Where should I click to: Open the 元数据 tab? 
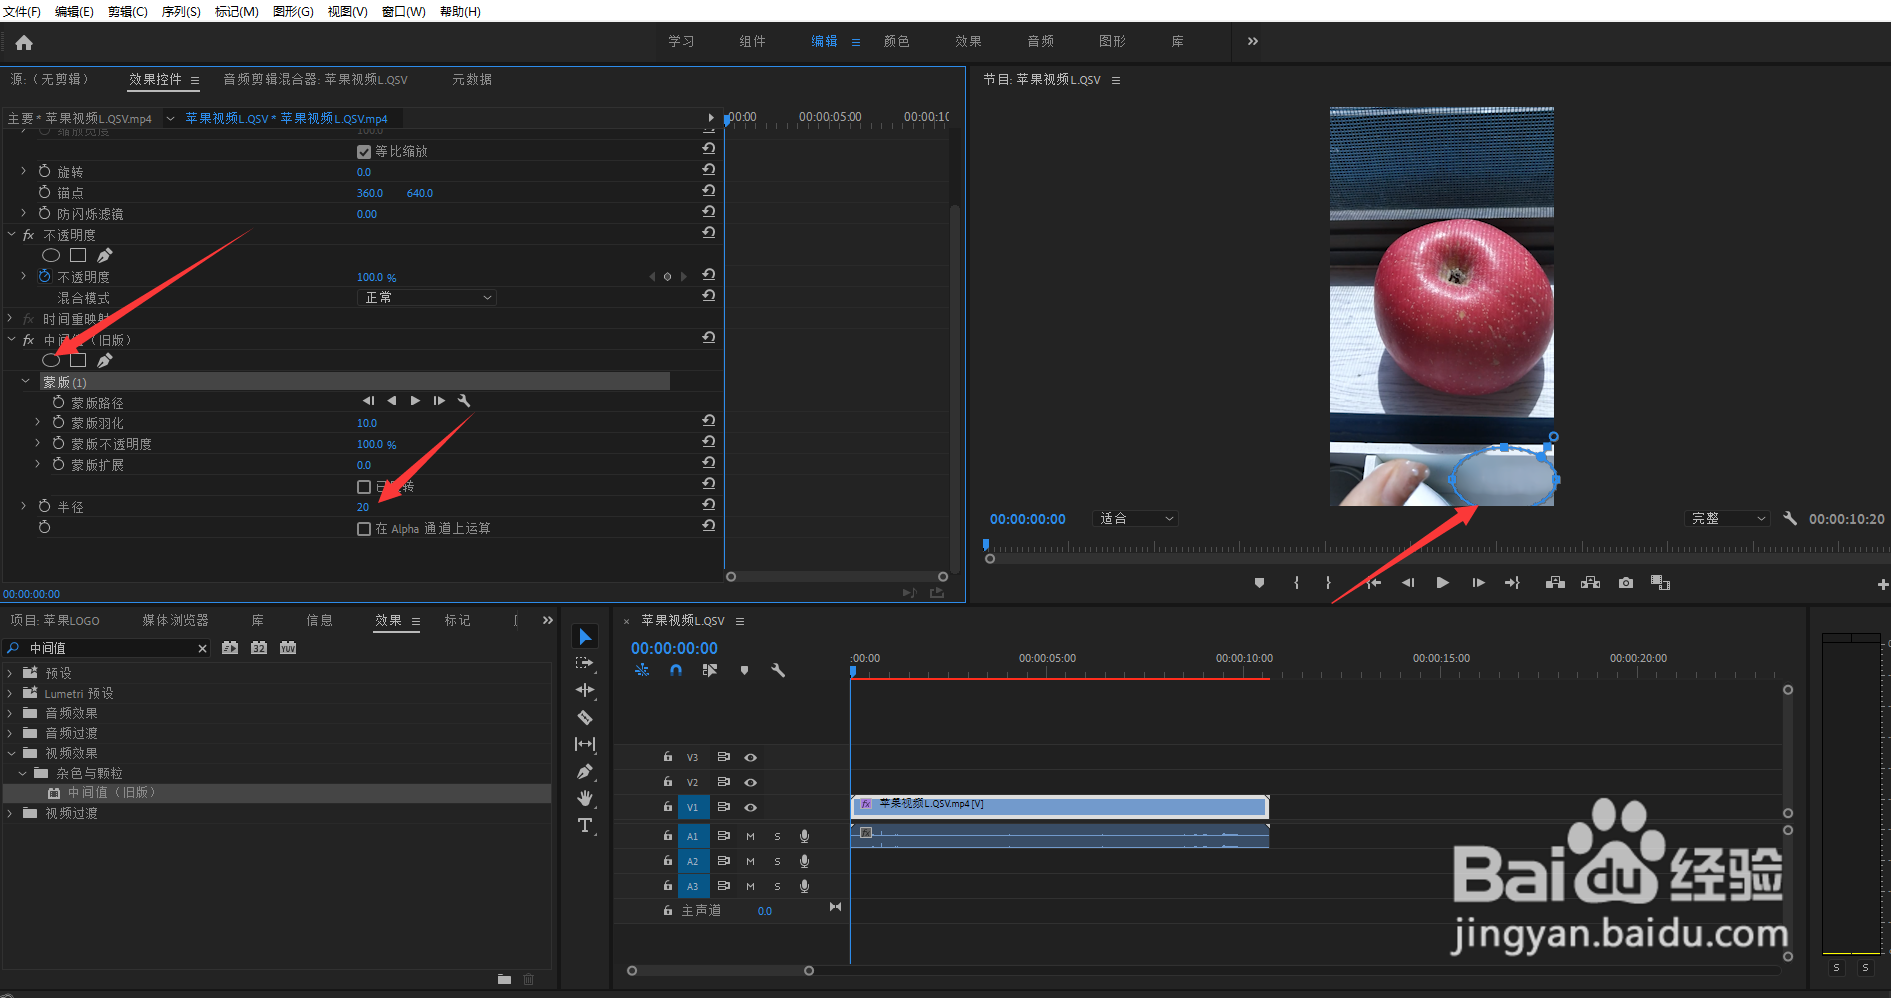[x=471, y=79]
